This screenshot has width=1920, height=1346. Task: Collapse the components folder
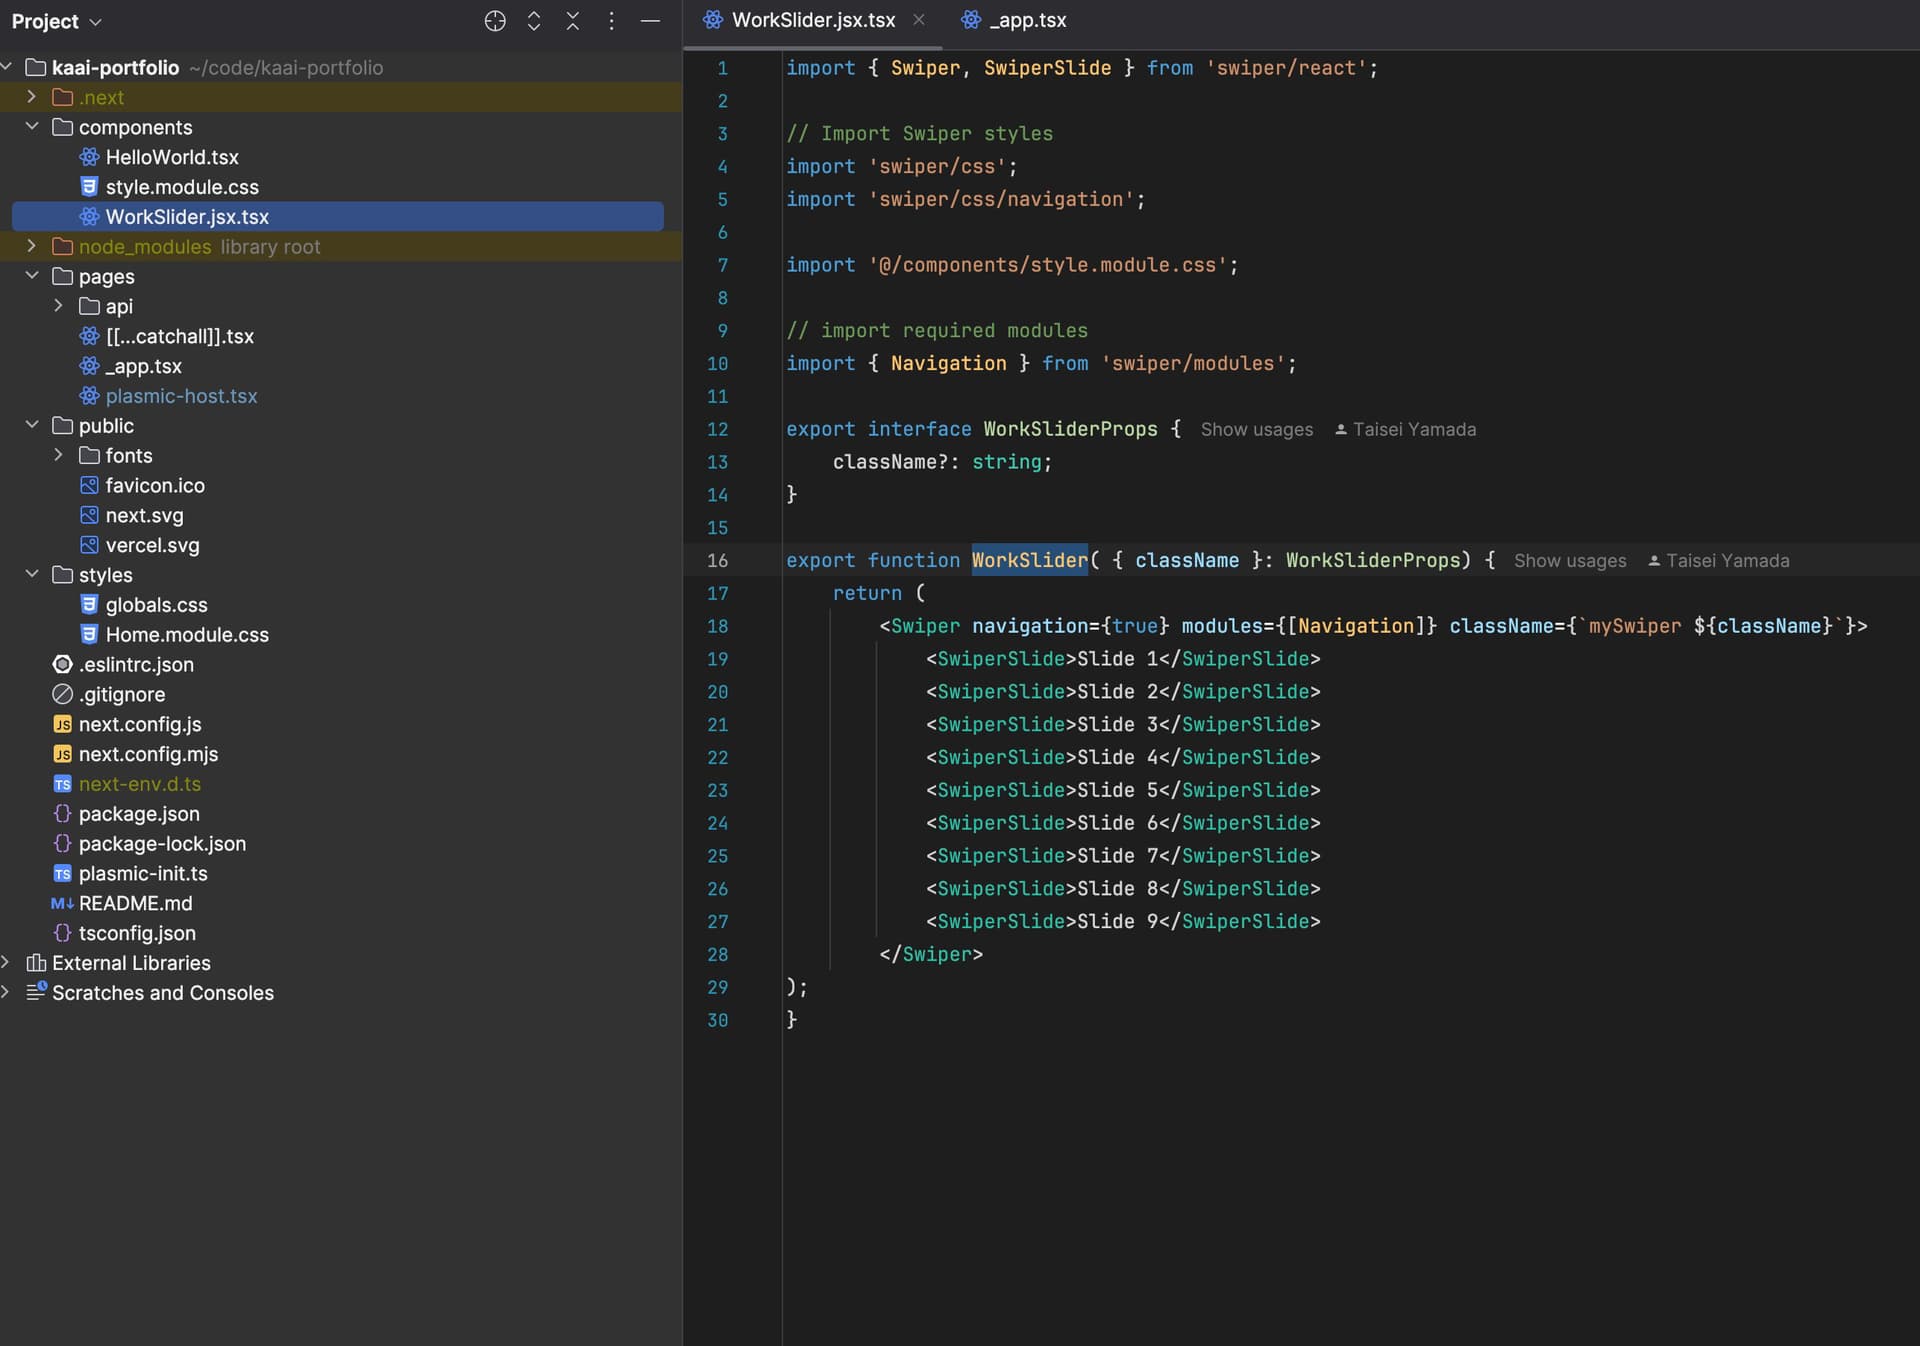[32, 127]
